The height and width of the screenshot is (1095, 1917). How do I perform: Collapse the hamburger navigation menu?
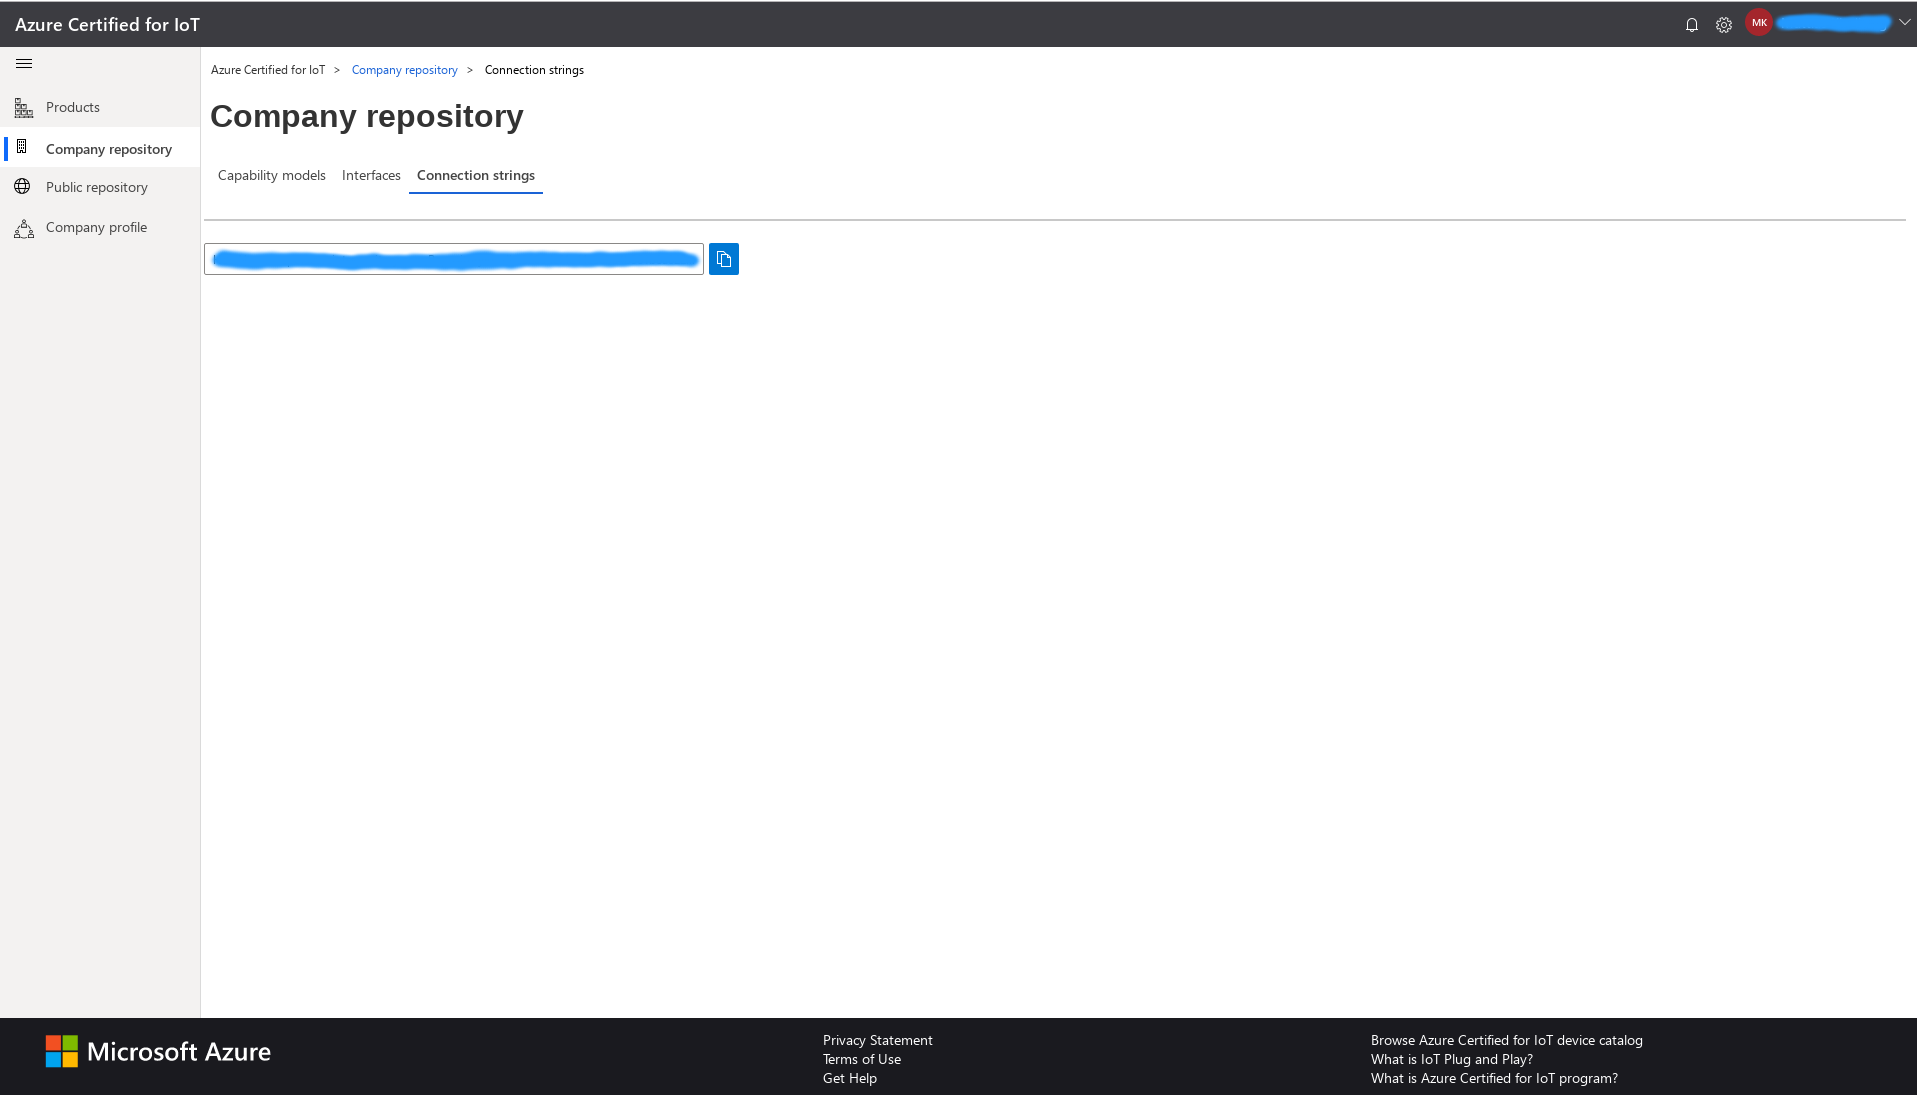(24, 64)
